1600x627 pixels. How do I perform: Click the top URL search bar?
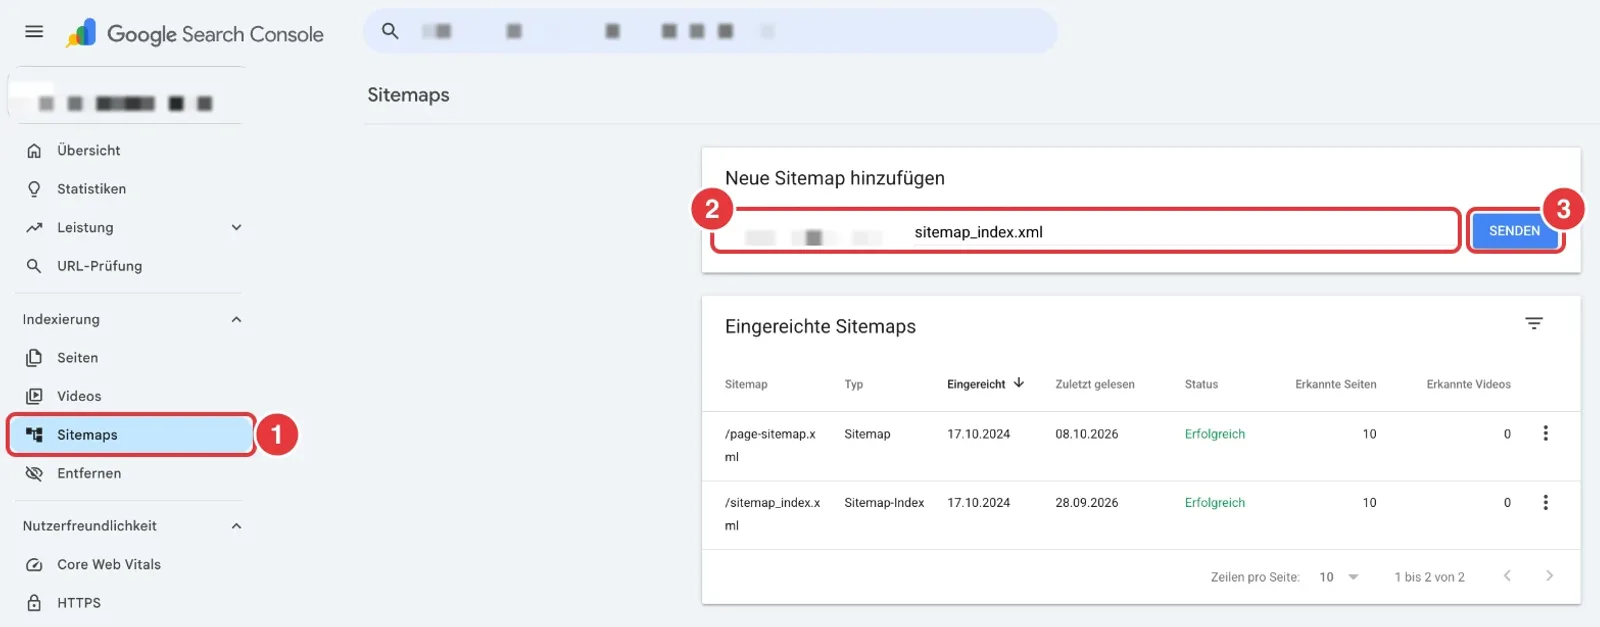coord(710,31)
